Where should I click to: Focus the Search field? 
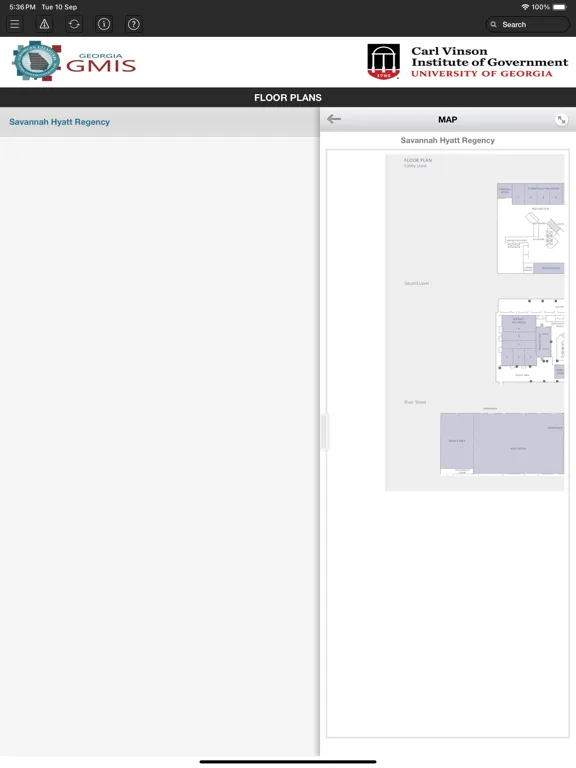click(x=528, y=24)
